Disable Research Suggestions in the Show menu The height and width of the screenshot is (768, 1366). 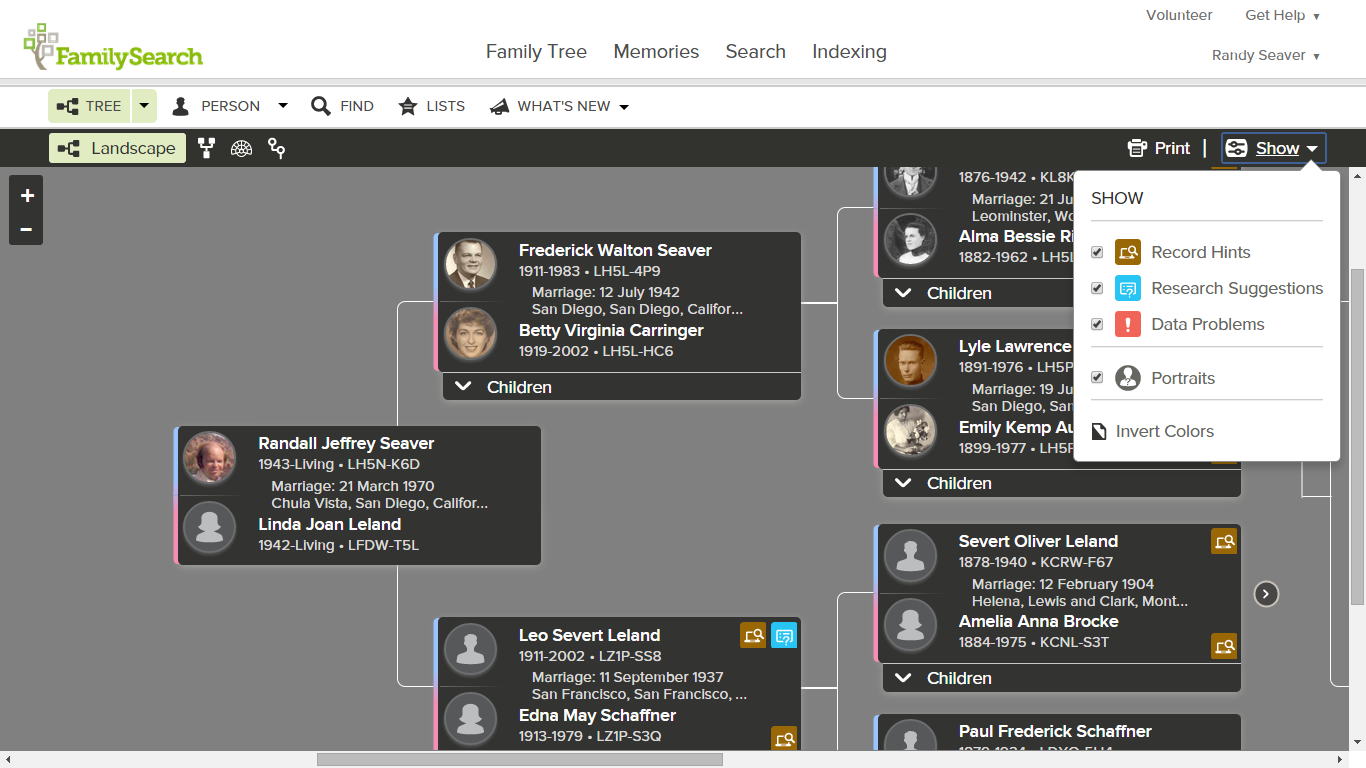pyautogui.click(x=1097, y=288)
